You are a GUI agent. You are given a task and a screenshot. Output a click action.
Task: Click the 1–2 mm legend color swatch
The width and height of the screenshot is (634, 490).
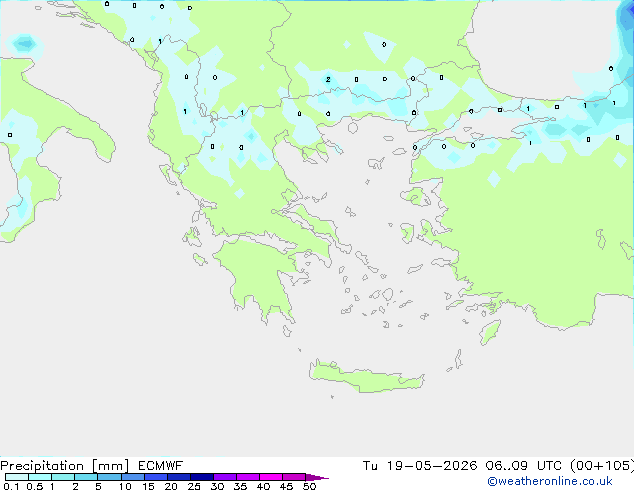tap(63, 477)
